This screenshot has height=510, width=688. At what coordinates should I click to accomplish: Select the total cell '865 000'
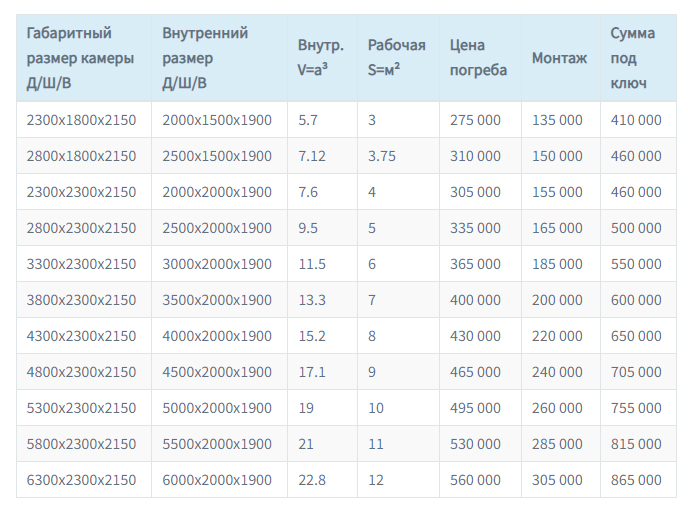coord(638,480)
